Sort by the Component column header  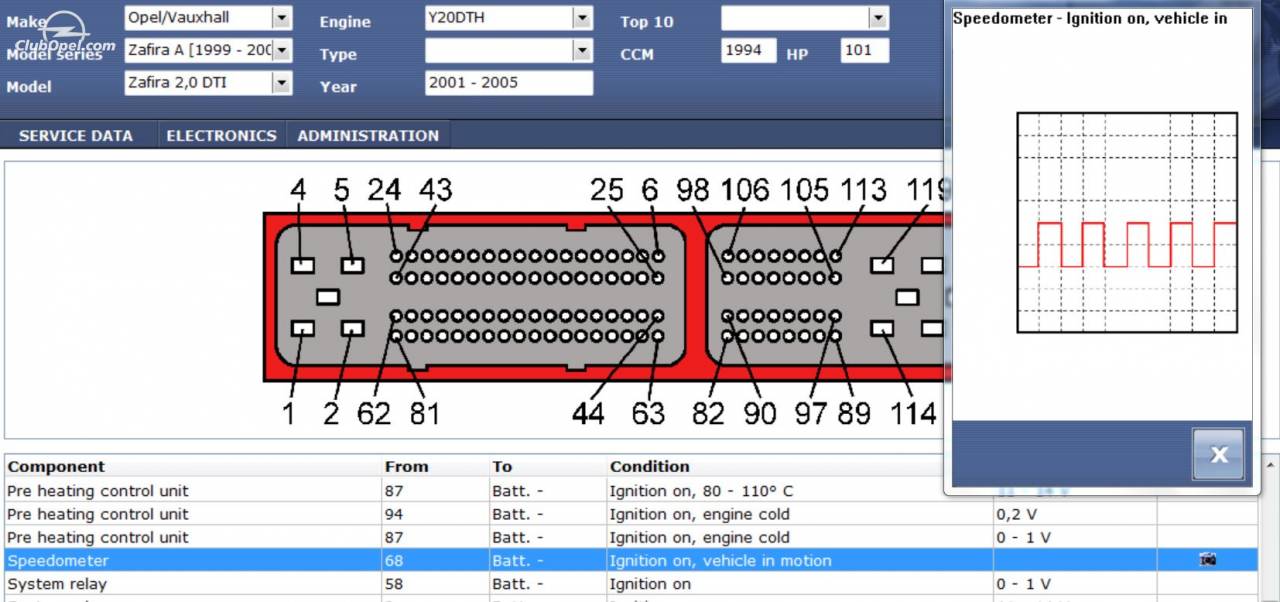click(x=56, y=466)
